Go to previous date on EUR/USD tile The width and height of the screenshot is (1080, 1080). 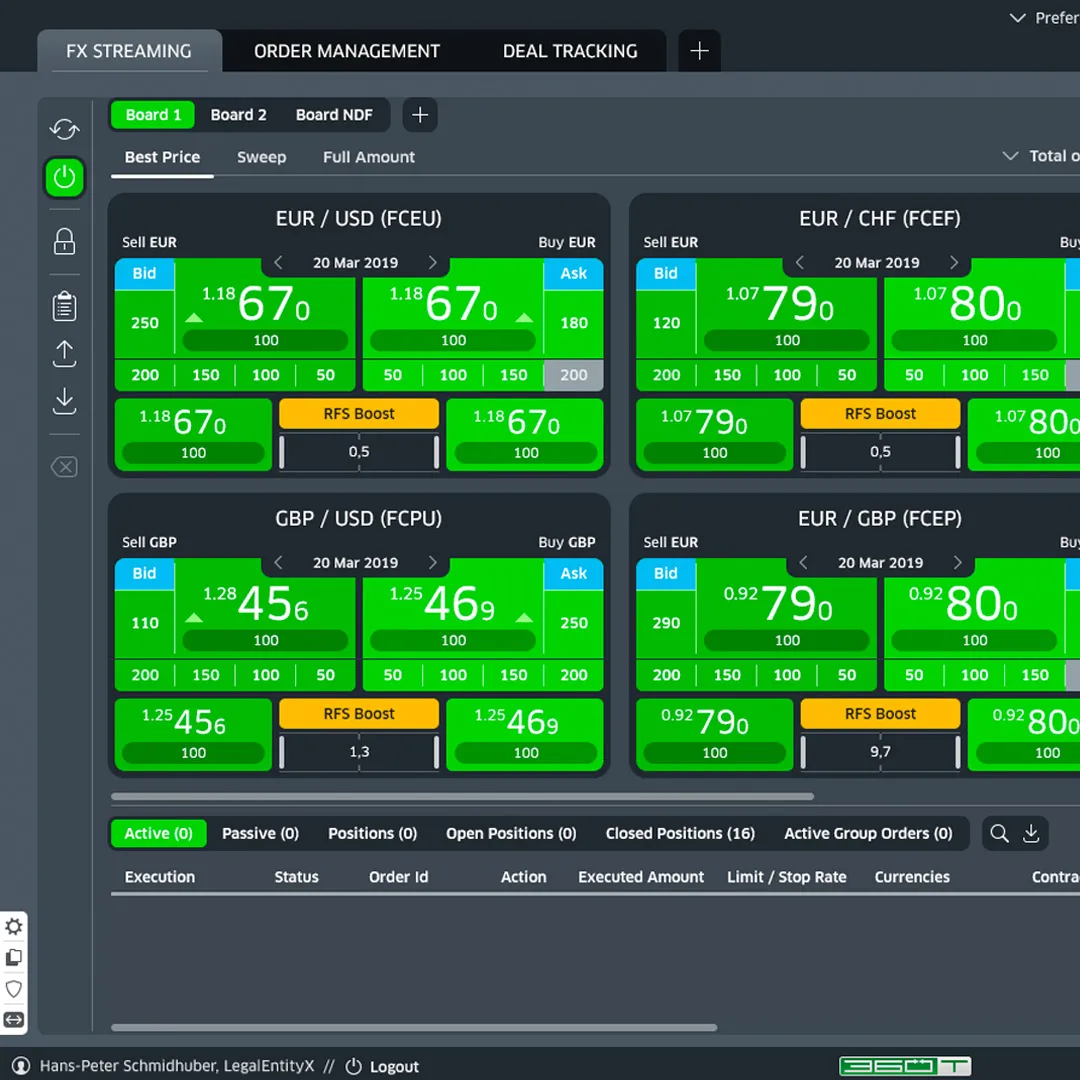278,262
